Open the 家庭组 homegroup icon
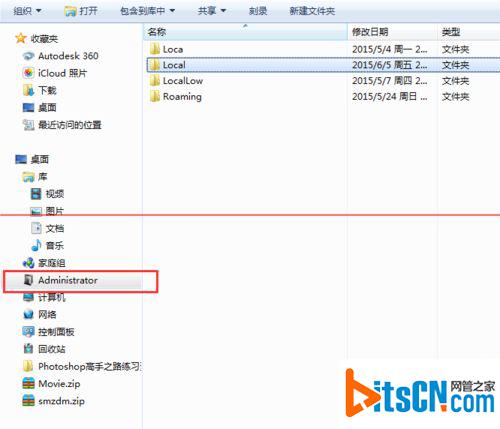The image size is (500, 429). [x=28, y=263]
